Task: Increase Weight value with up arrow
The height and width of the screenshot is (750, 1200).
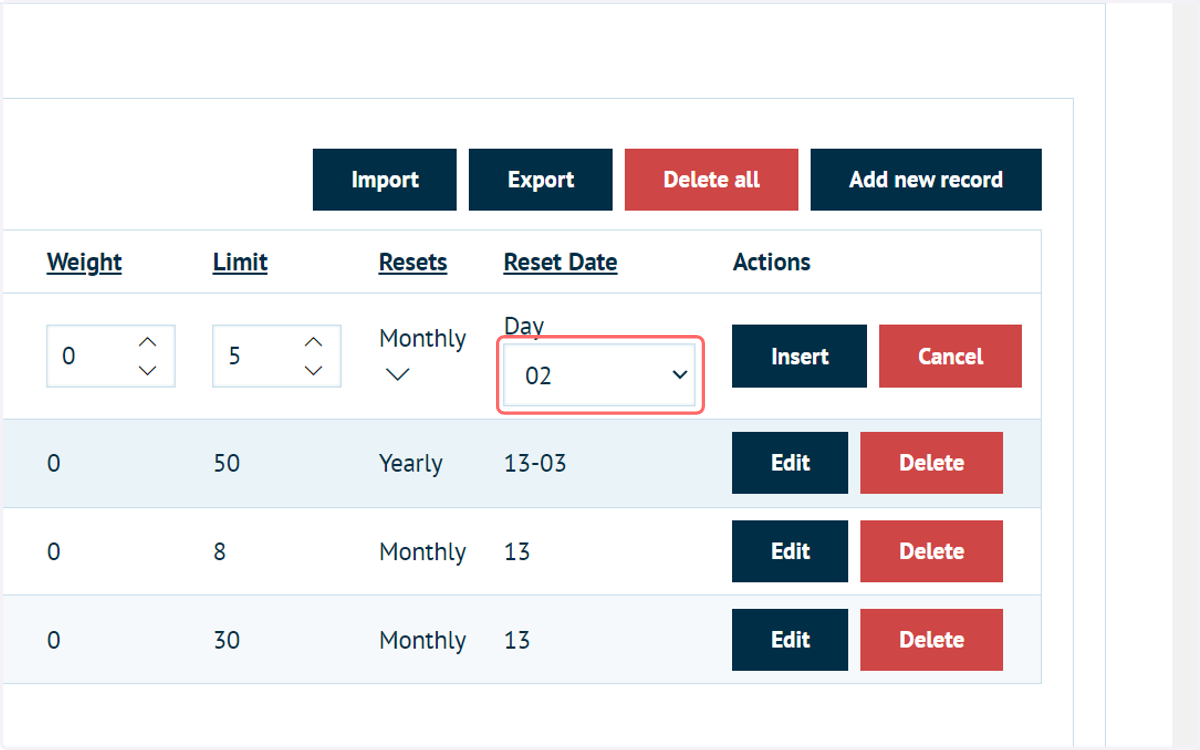Action: (148, 342)
